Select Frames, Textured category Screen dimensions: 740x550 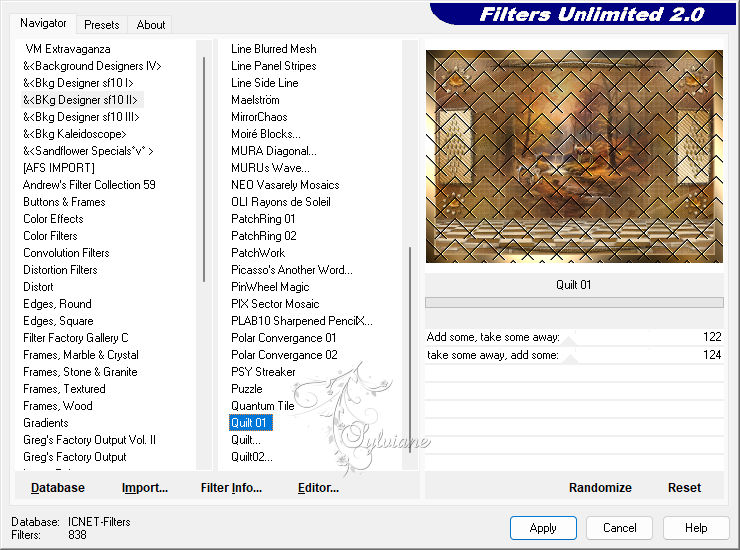[x=64, y=389]
